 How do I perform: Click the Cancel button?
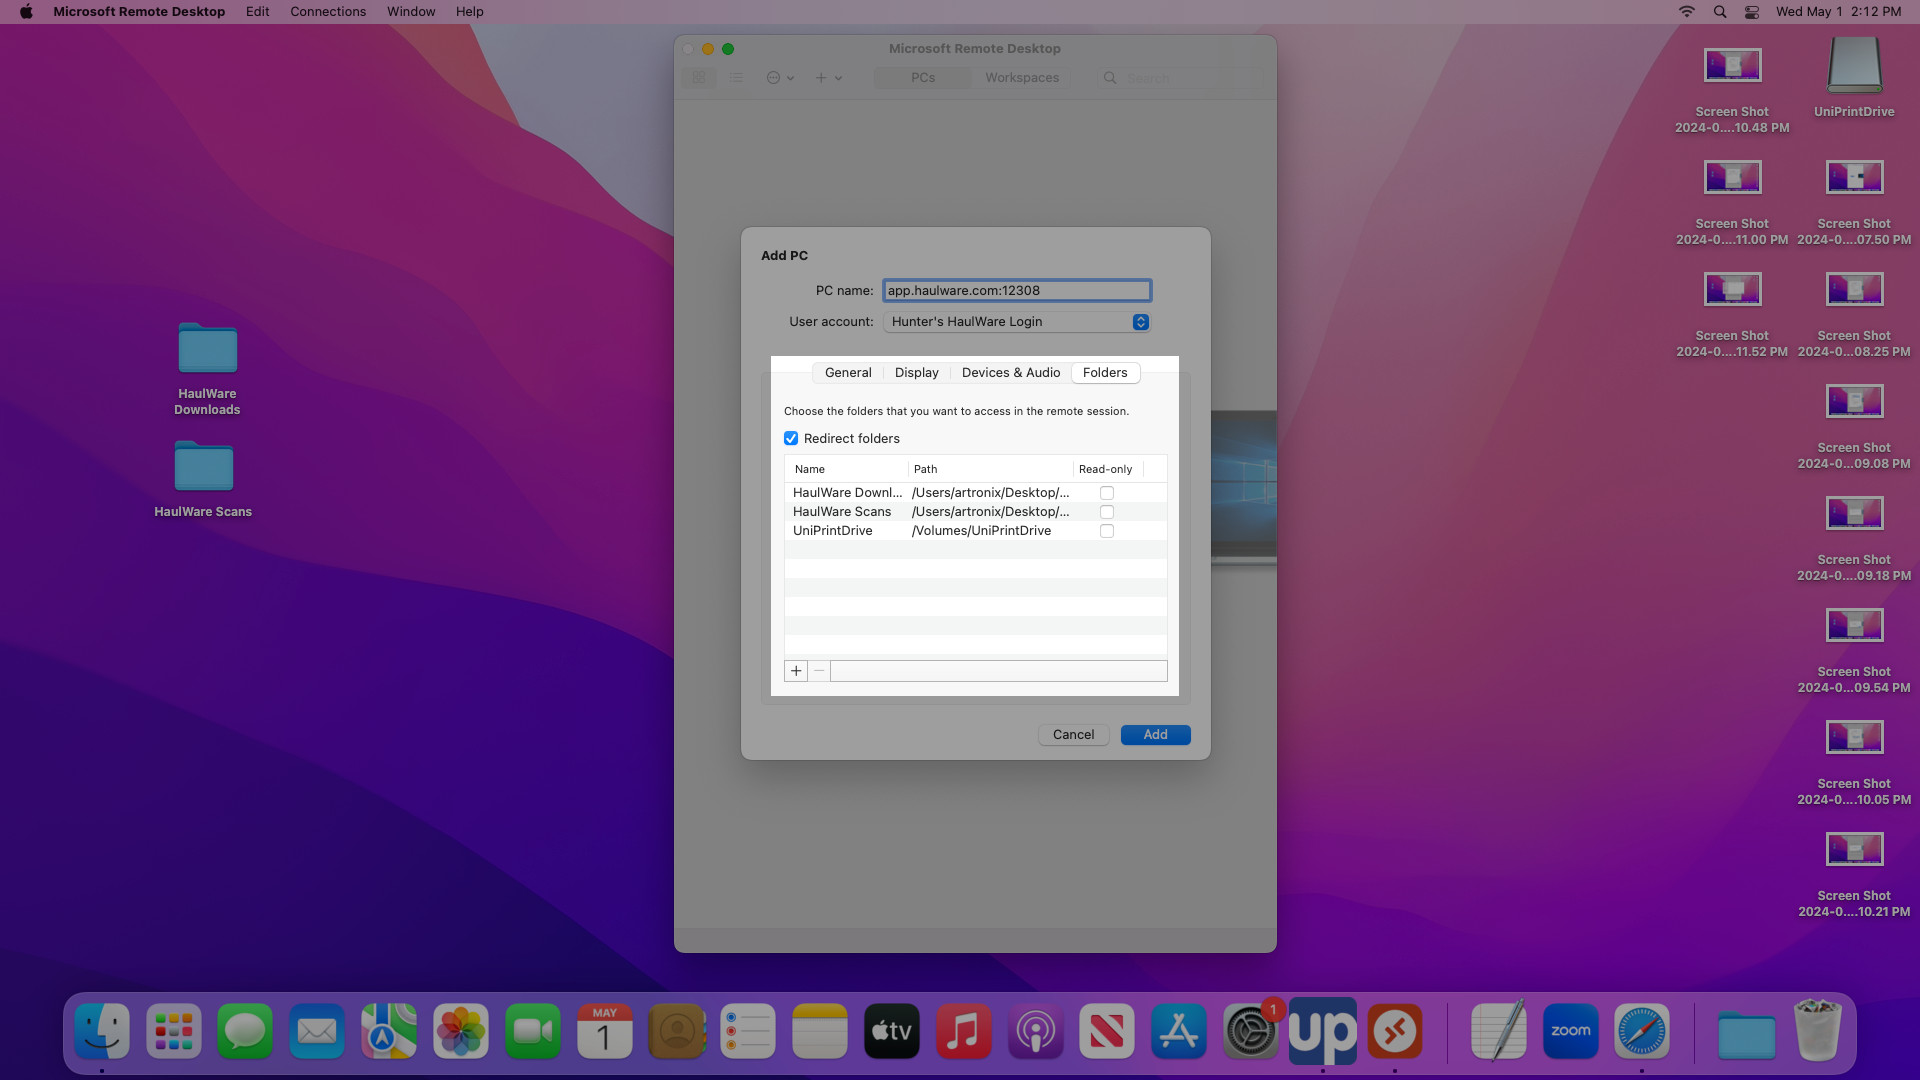[x=1073, y=735]
